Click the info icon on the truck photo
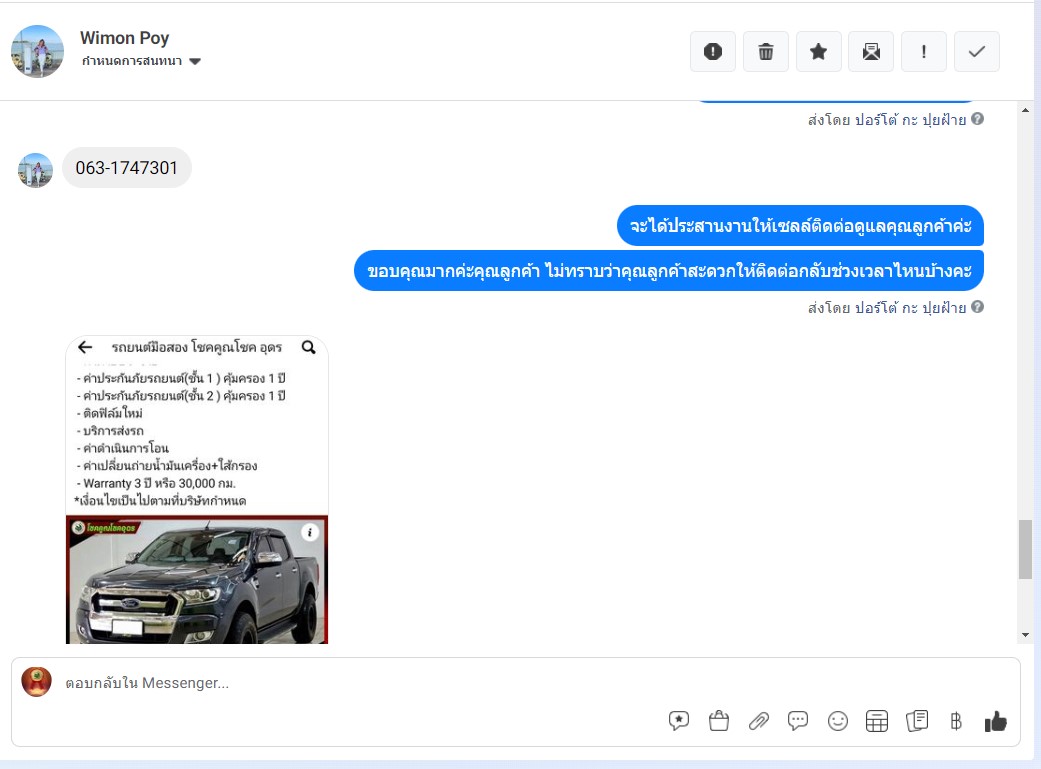The image size is (1041, 769). pyautogui.click(x=309, y=532)
